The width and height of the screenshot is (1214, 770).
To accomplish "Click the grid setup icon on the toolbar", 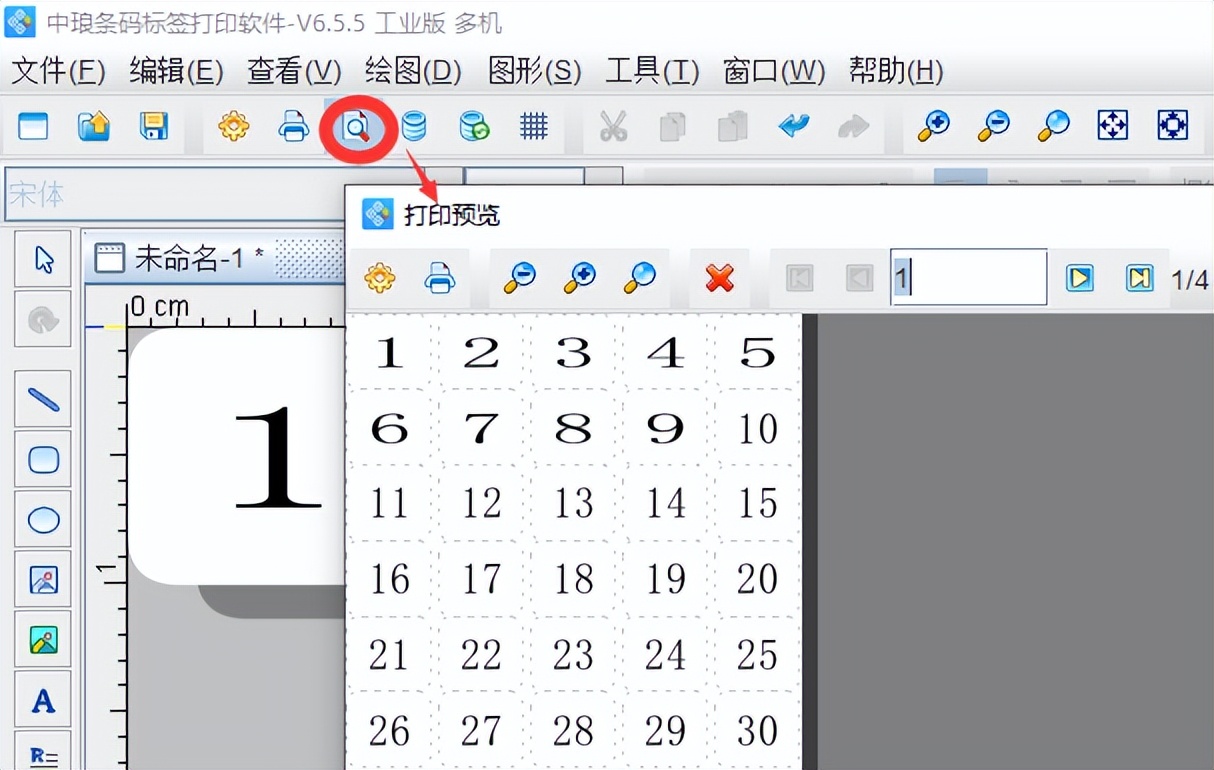I will point(534,127).
